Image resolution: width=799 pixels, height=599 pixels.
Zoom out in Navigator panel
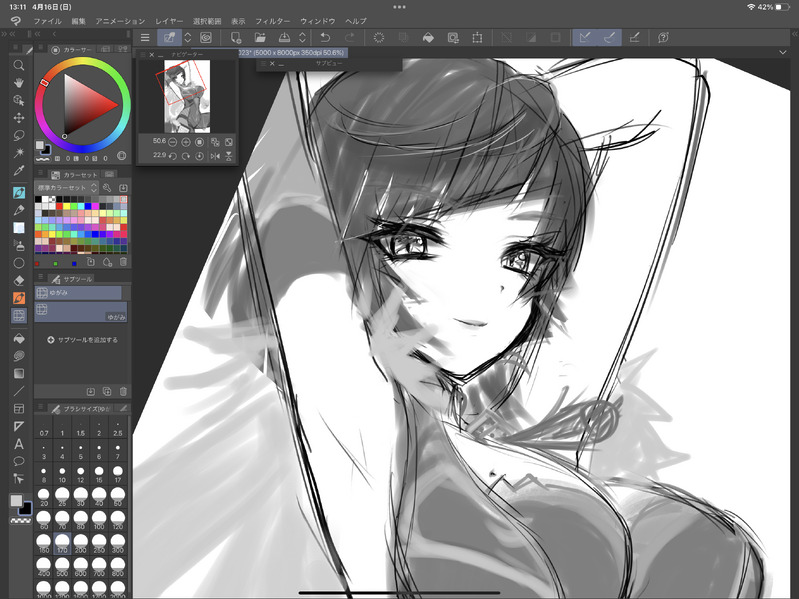[x=173, y=142]
